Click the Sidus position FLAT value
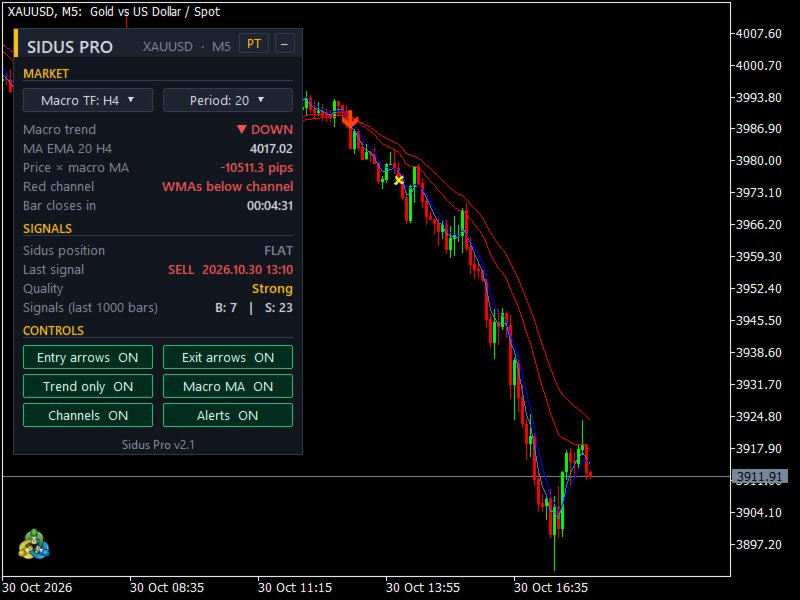Screen dimensions: 800x600 [278, 251]
